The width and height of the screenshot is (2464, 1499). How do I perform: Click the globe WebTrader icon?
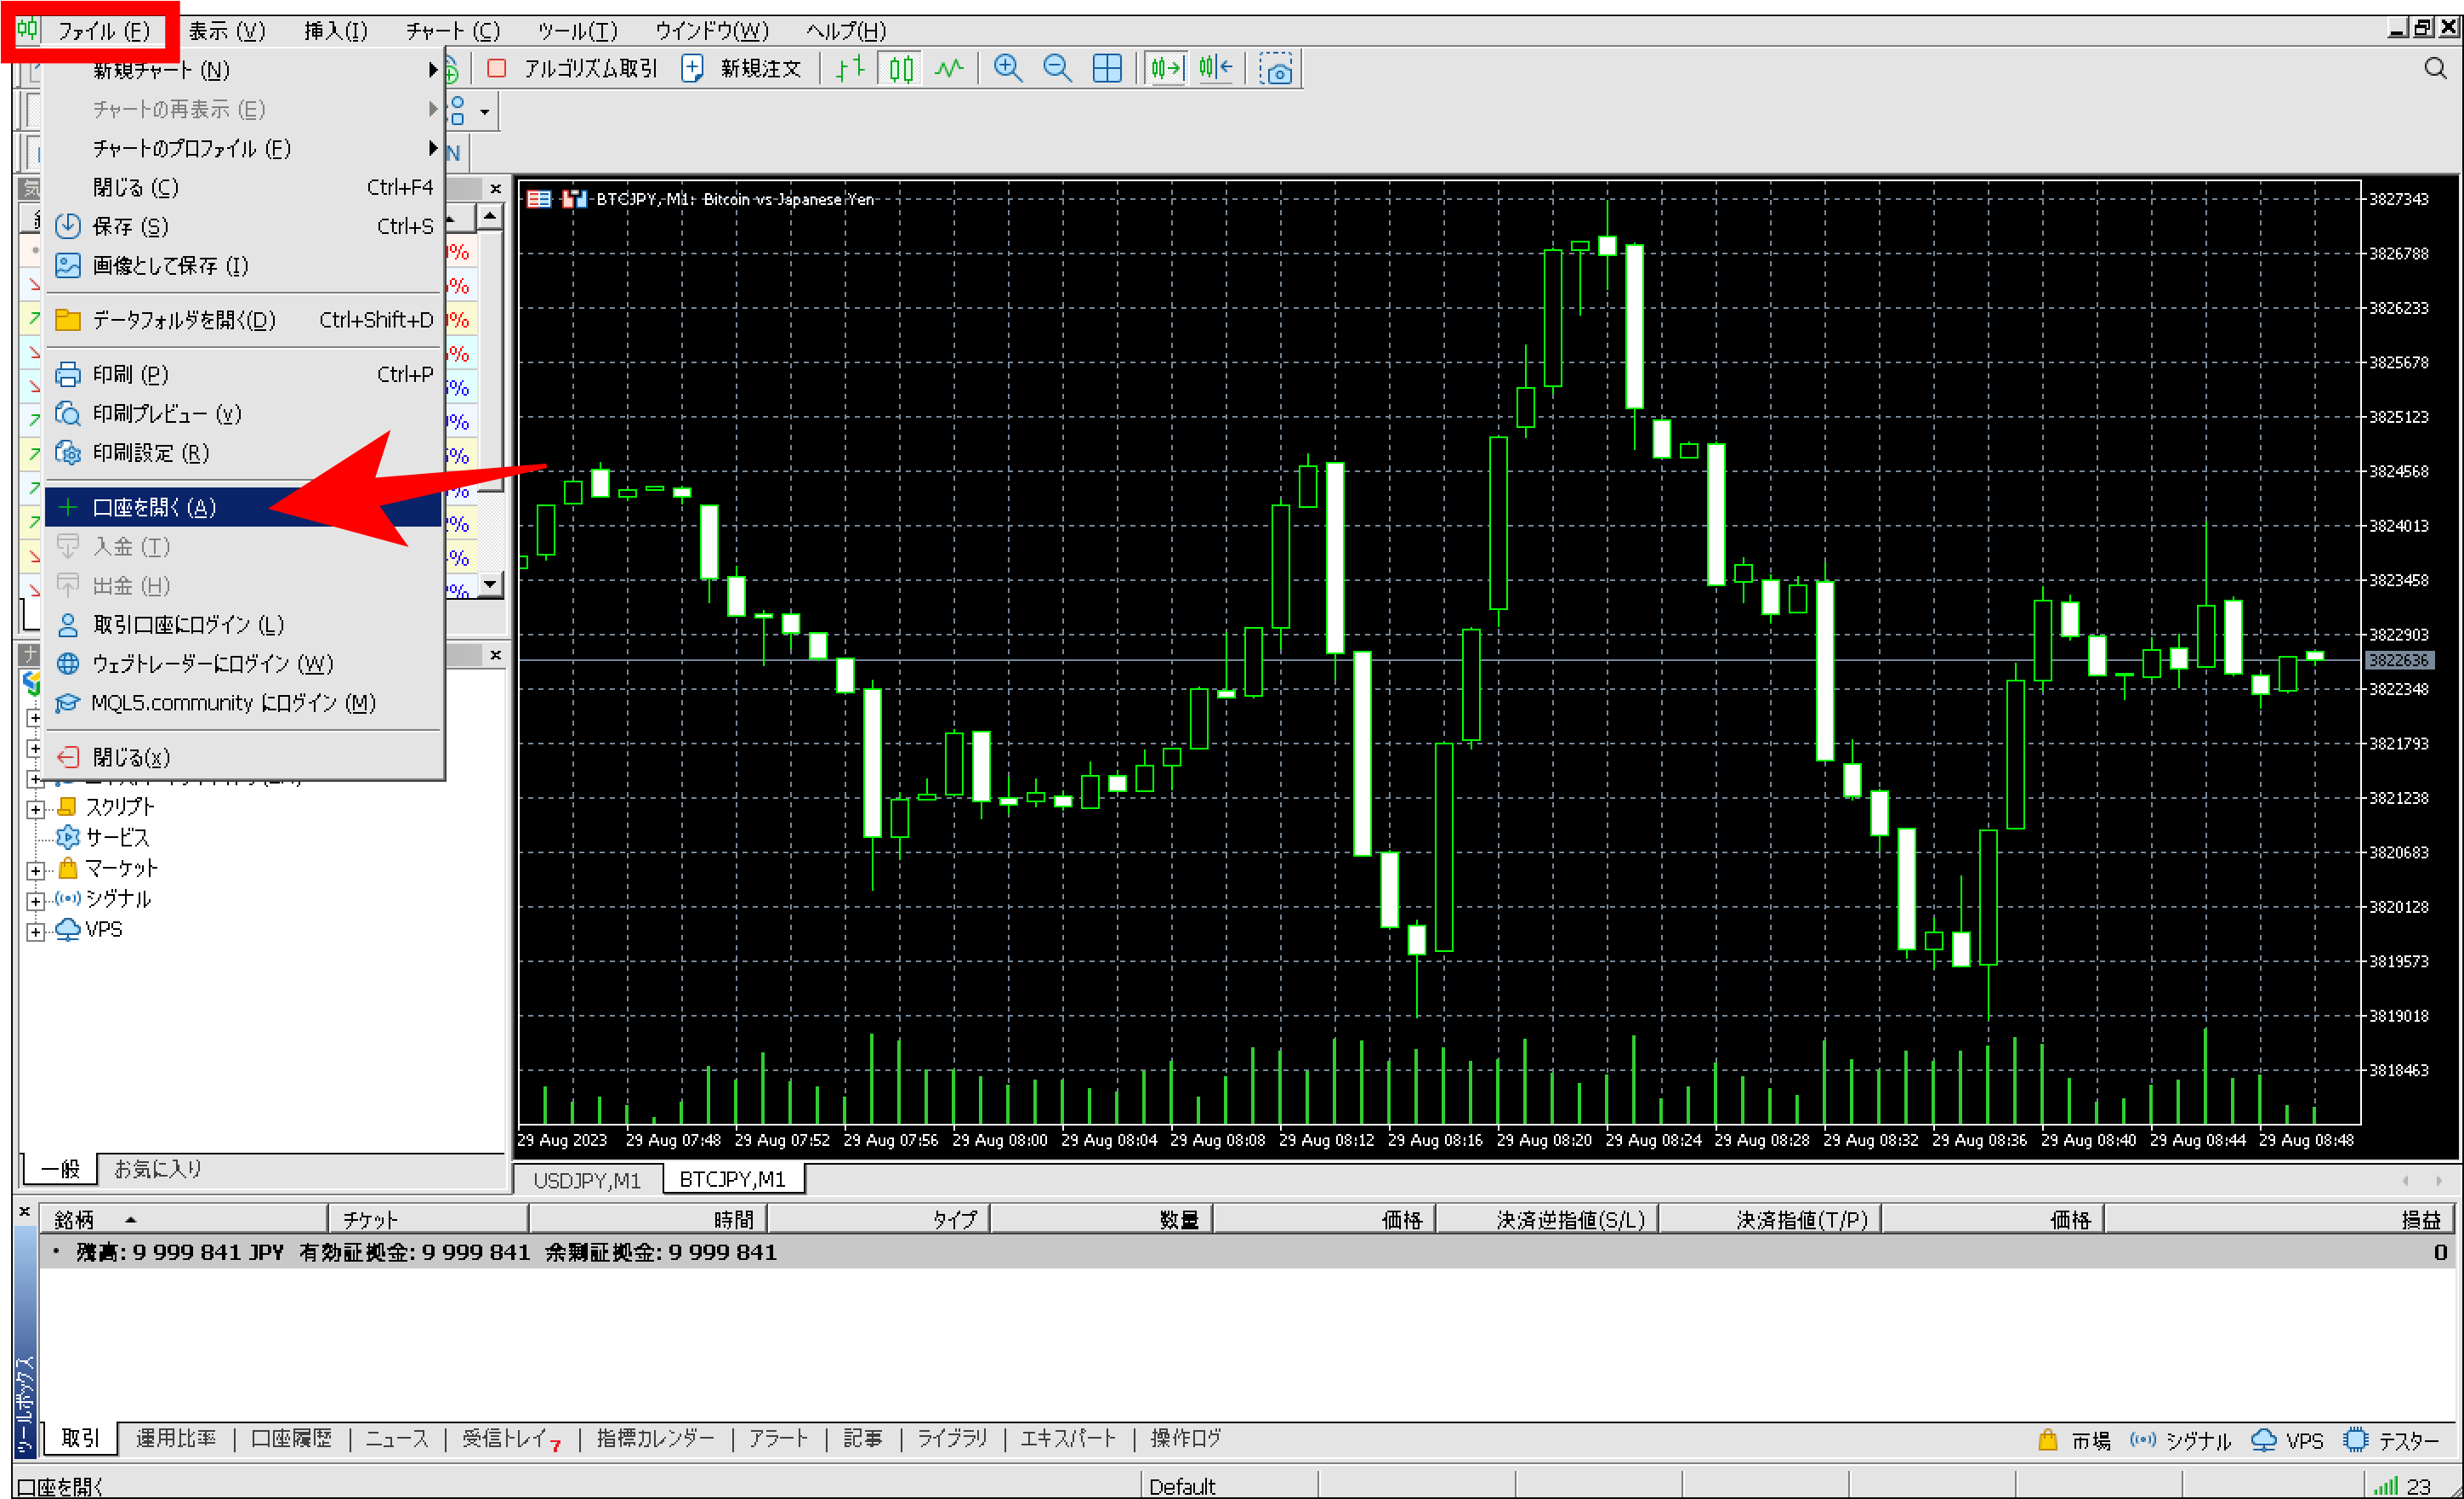pos(67,663)
